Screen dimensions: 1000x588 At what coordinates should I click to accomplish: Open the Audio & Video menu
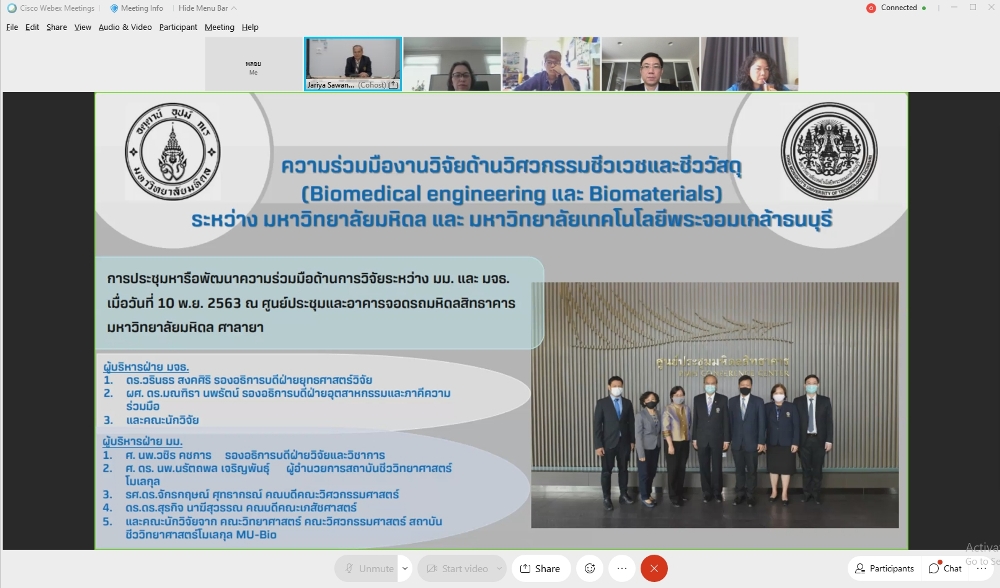[x=125, y=27]
